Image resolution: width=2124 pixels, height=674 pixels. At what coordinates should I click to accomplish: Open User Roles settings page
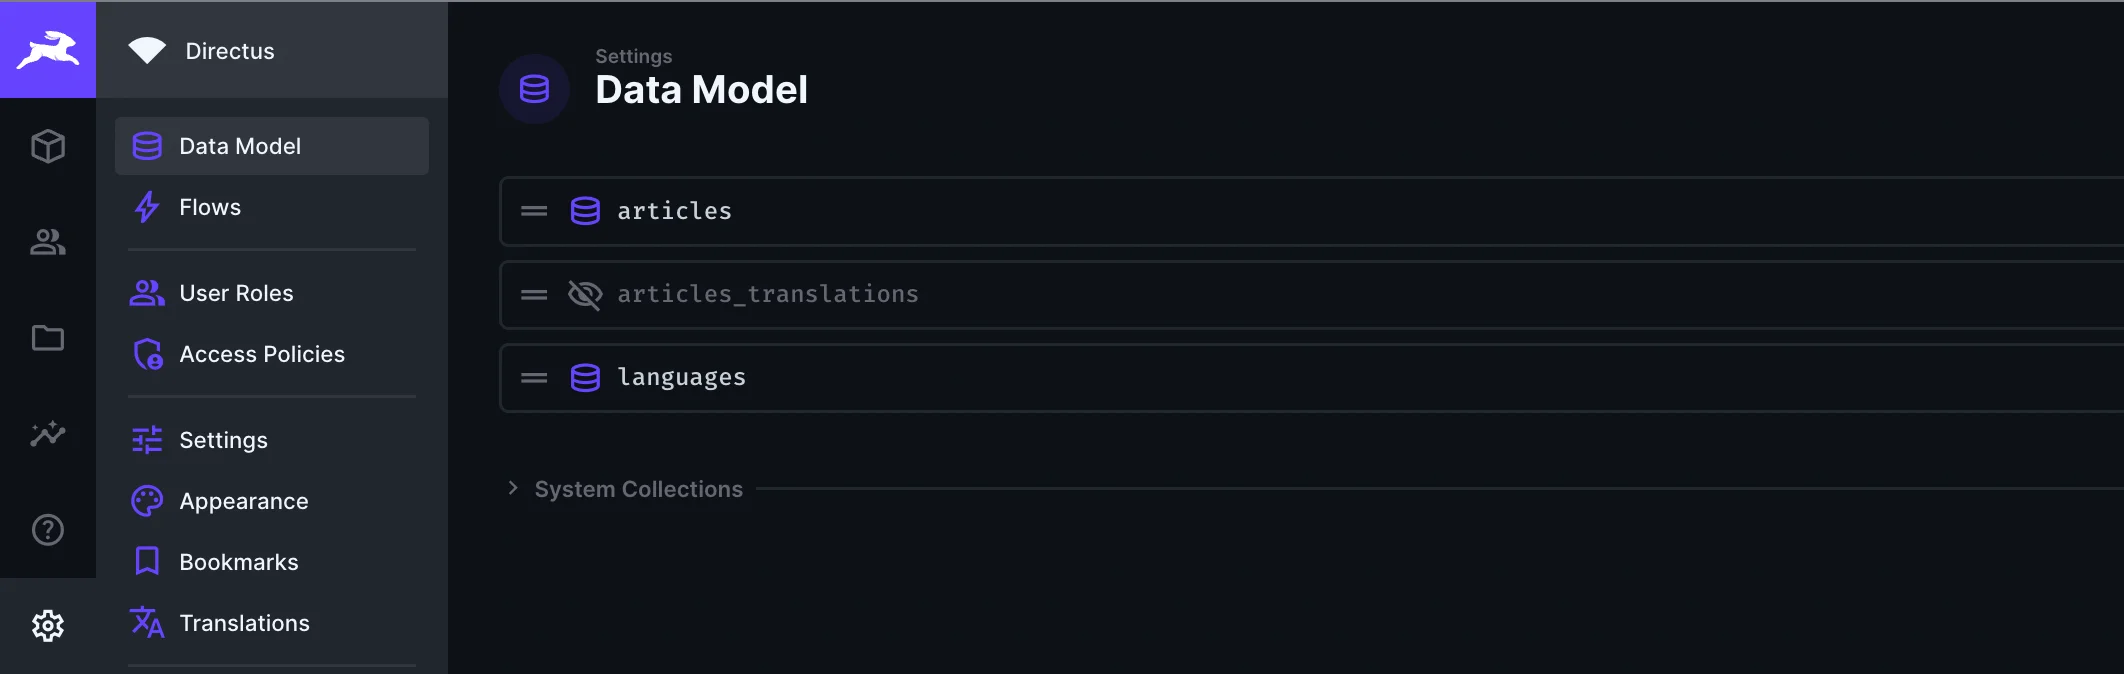click(x=236, y=293)
